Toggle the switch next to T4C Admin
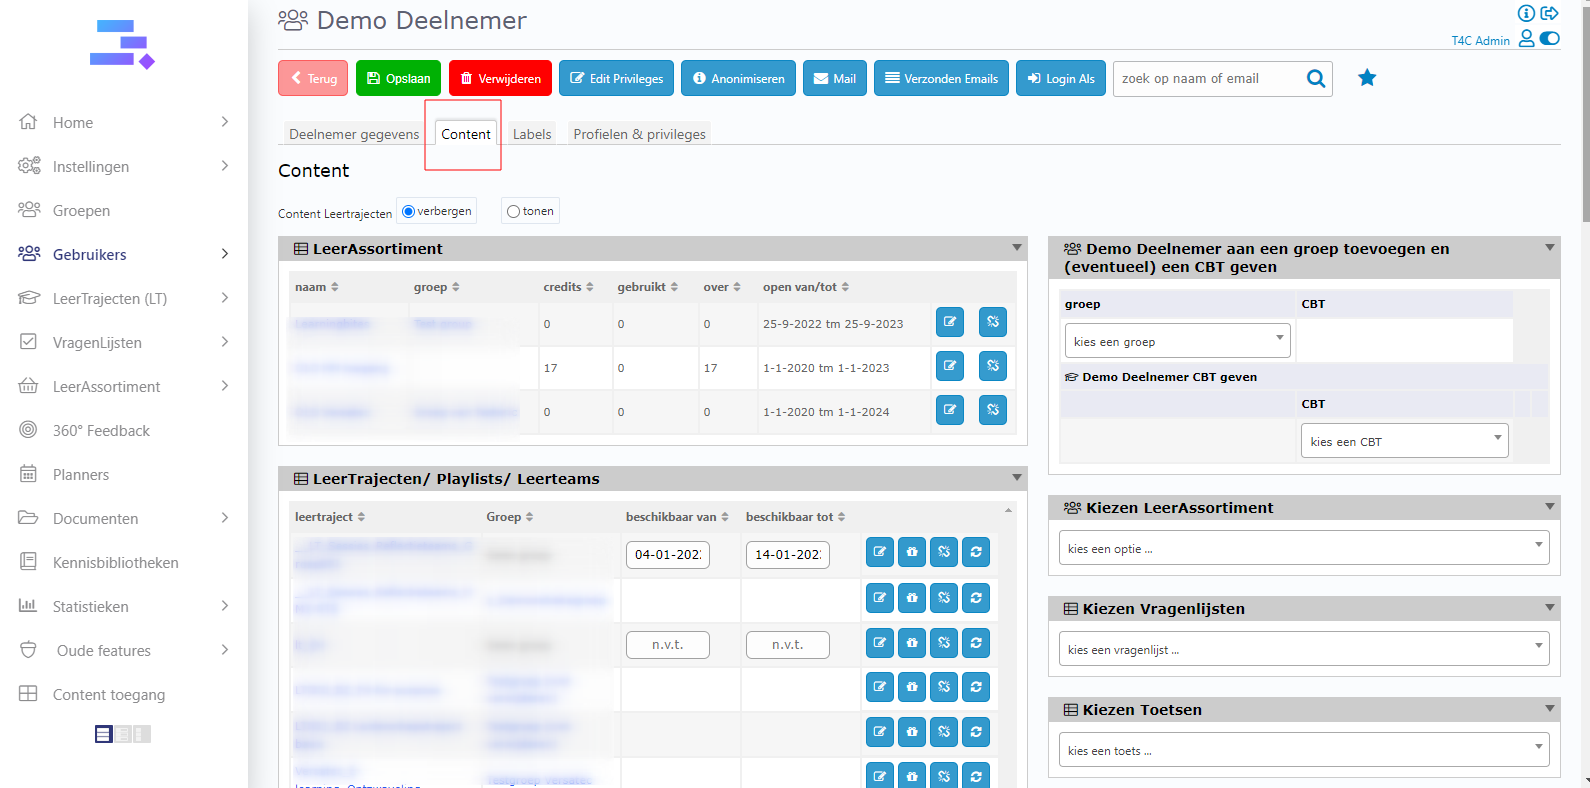This screenshot has width=1590, height=788. [1550, 39]
